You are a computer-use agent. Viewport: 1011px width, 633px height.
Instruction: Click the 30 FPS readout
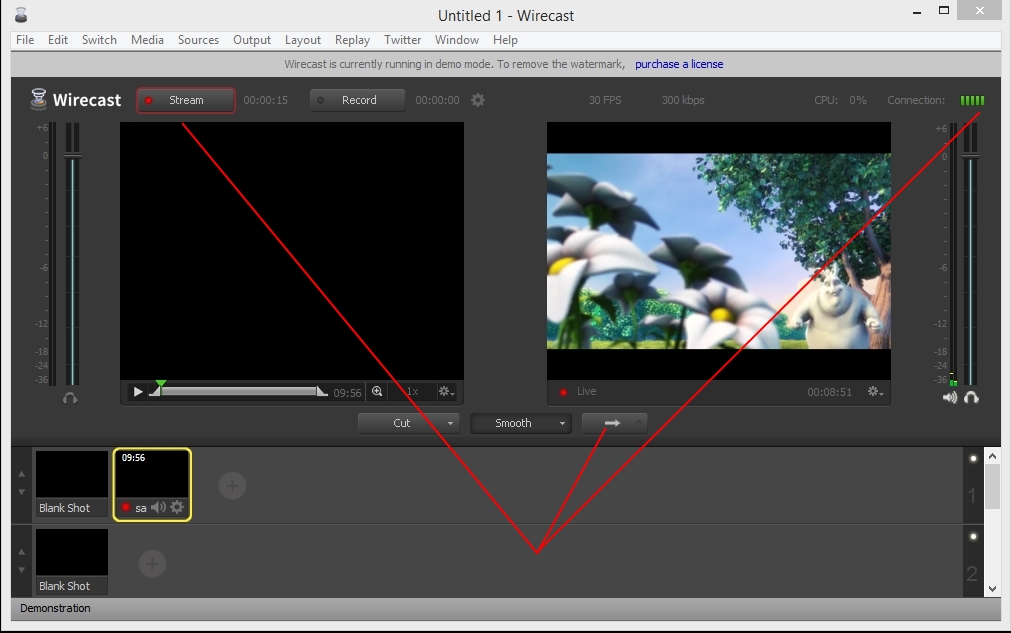pyautogui.click(x=605, y=100)
